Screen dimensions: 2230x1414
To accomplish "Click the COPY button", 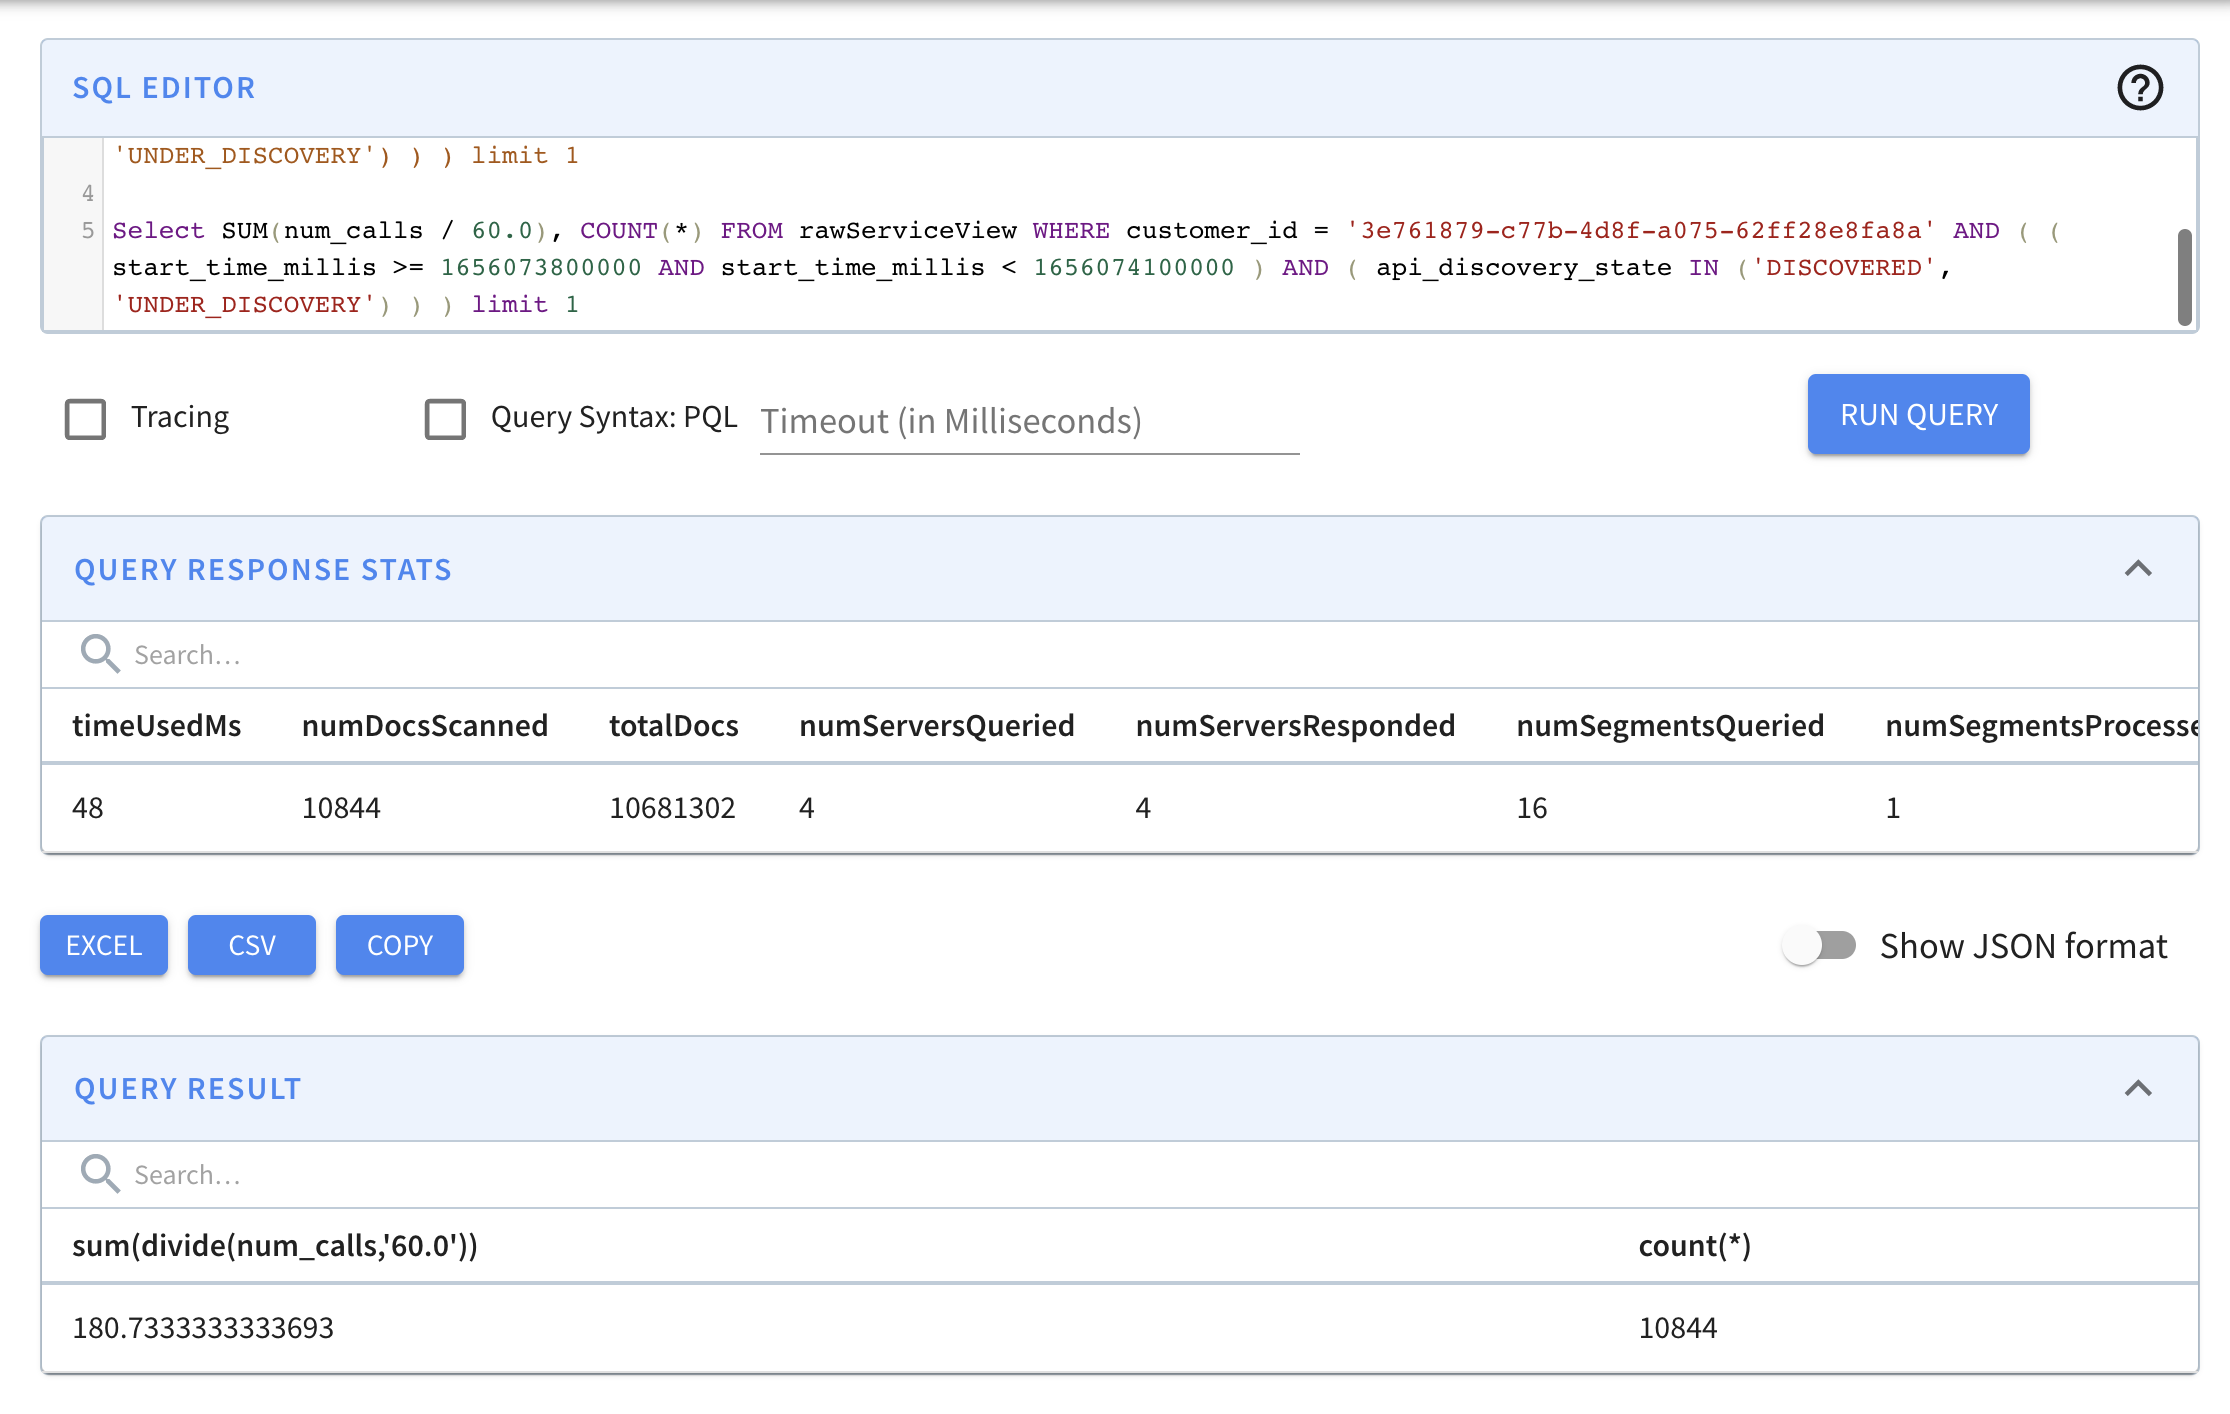I will coord(399,945).
